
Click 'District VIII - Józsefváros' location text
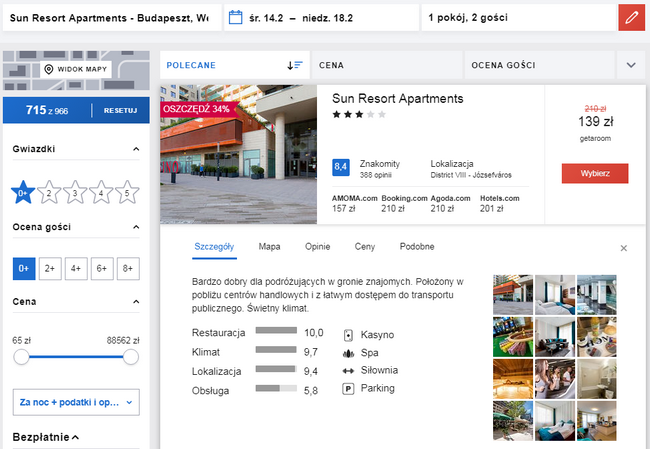pos(471,175)
